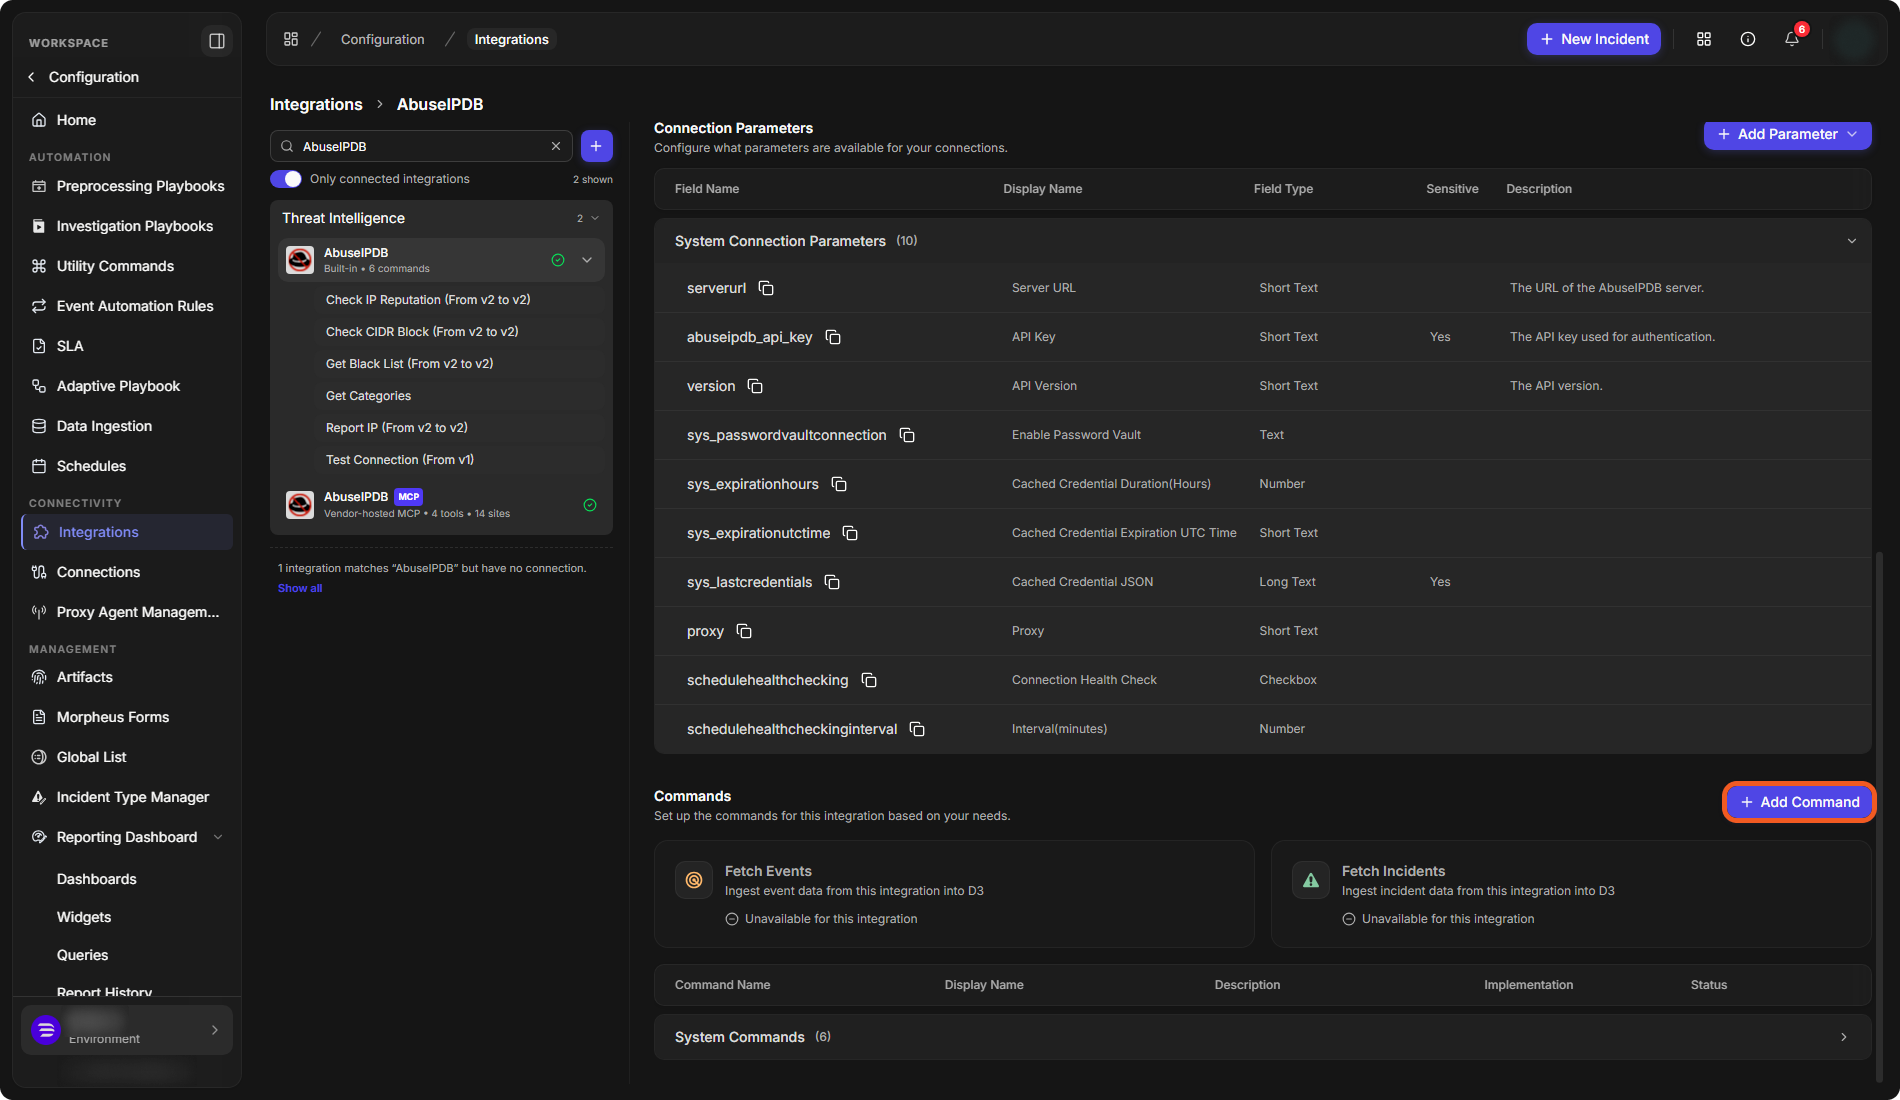The width and height of the screenshot is (1900, 1100).
Task: Collapse the workspace sidebar panel
Action: point(216,41)
